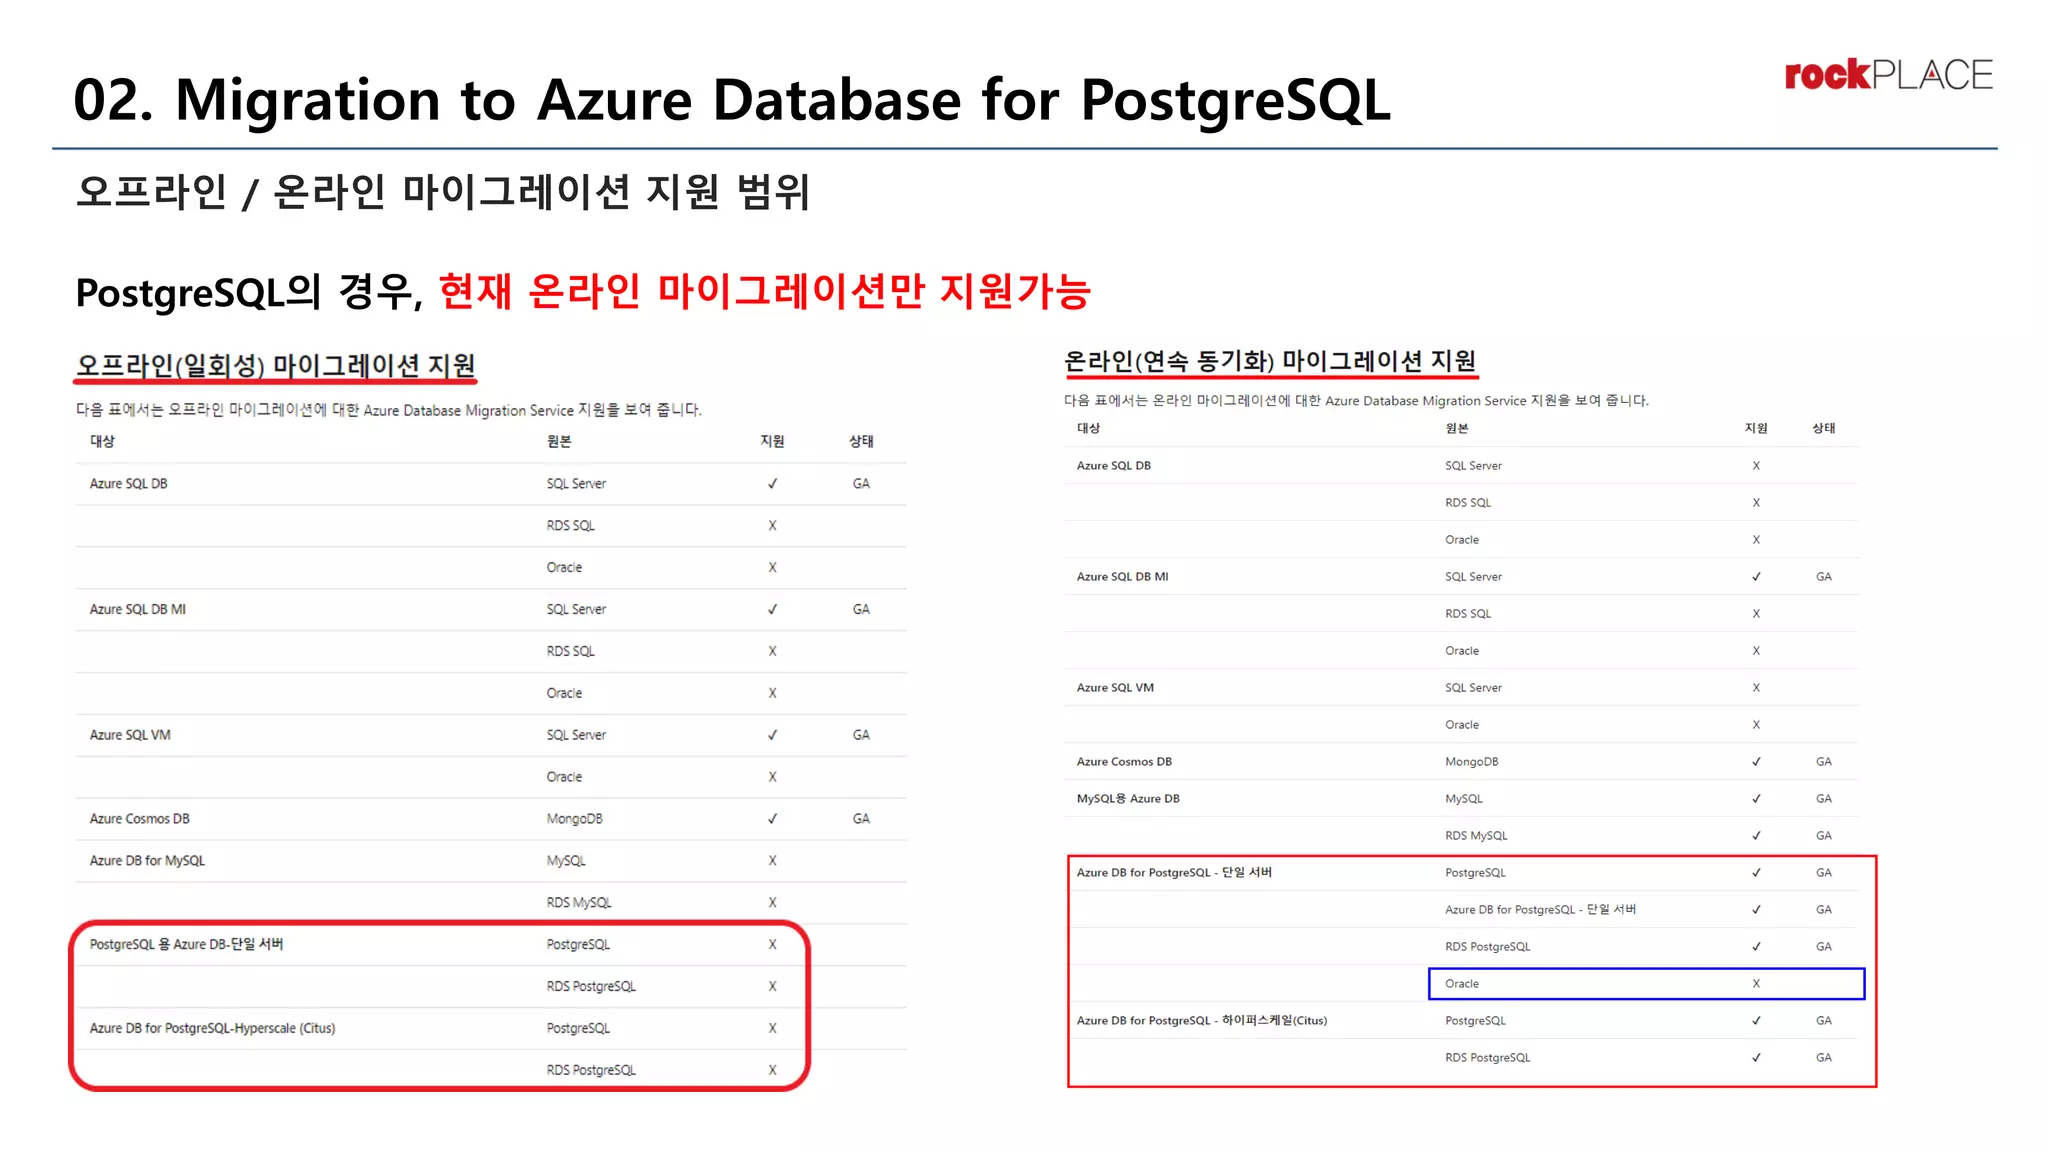2048x1152 pixels.
Task: Click 'PostgreSQL 용 Azure DB-단일 서버' row label
Action: (186, 944)
